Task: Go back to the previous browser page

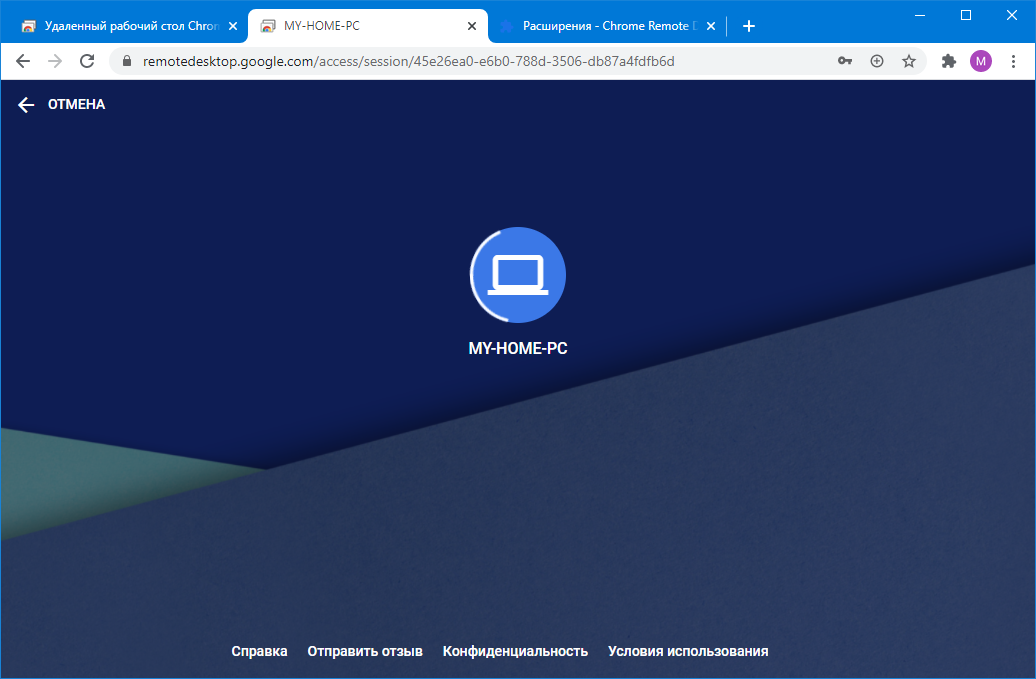Action: tap(23, 61)
